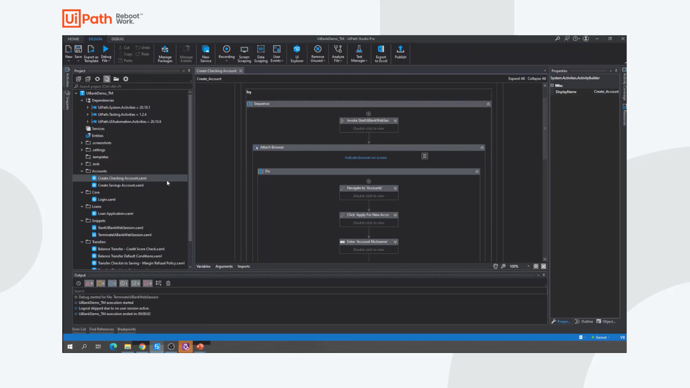Screen dimensions: 690x388
Task: Open Chrome from Windows taskbar
Action: (142, 347)
